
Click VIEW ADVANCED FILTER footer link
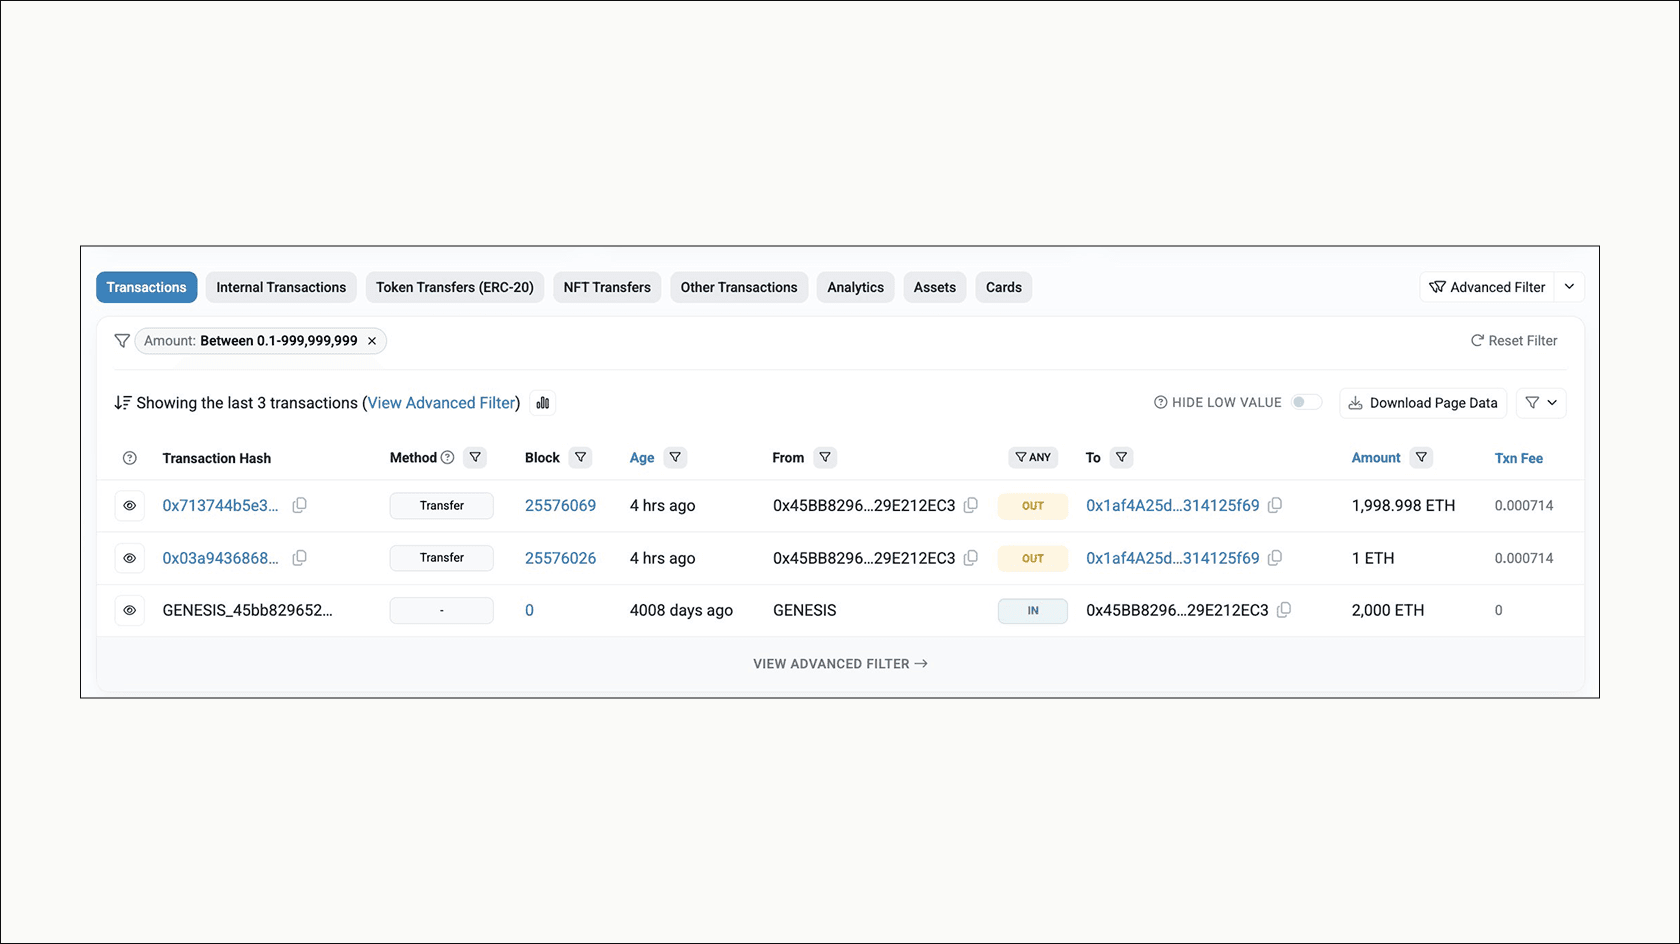[x=840, y=664]
